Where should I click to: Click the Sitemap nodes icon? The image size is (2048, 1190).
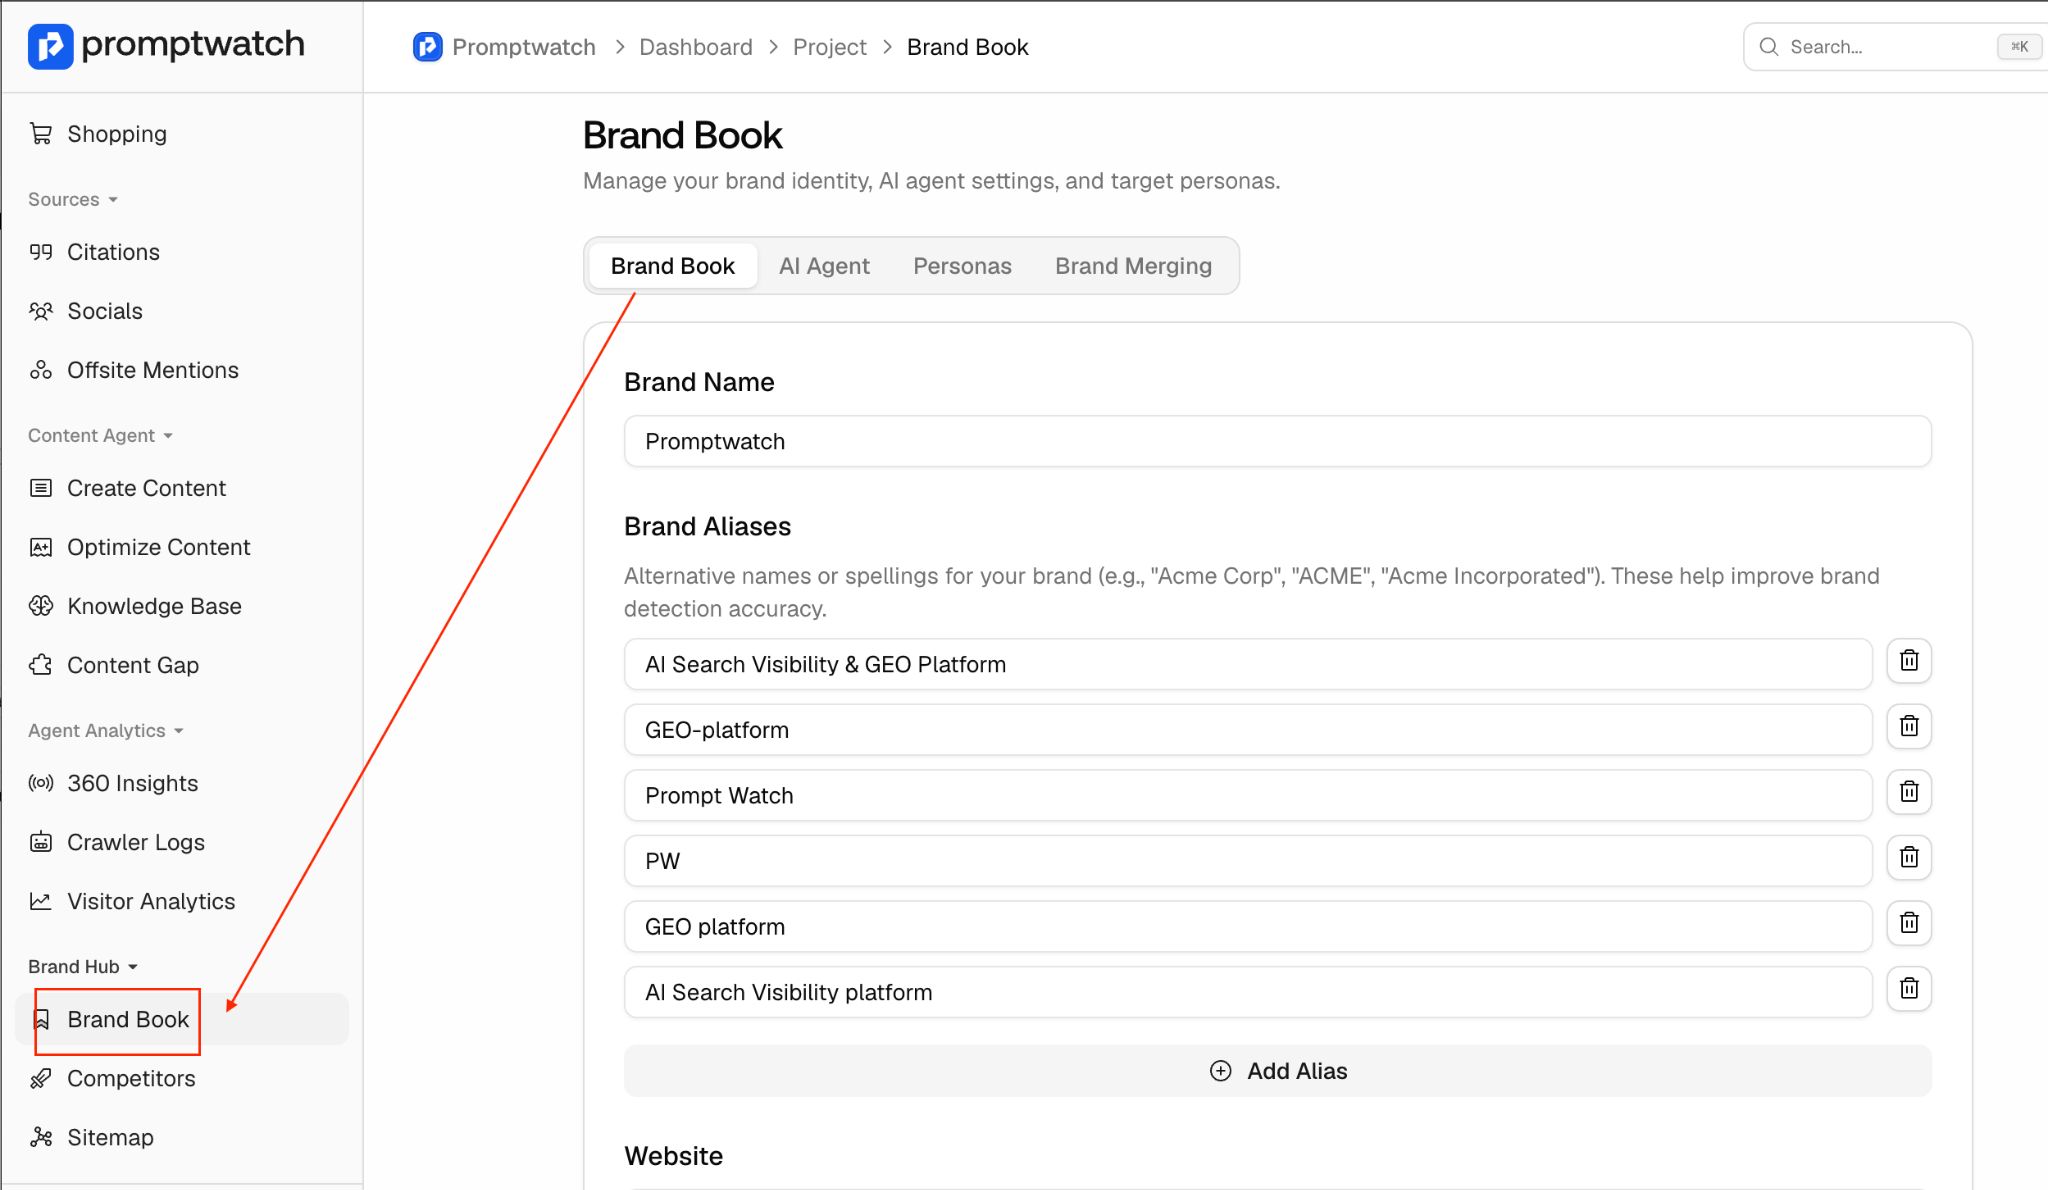(x=40, y=1137)
